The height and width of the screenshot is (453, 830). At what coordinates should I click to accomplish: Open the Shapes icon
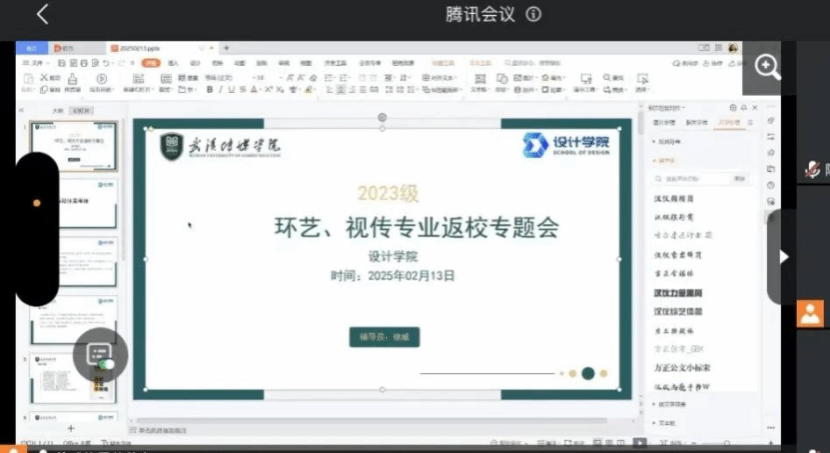coord(502,79)
